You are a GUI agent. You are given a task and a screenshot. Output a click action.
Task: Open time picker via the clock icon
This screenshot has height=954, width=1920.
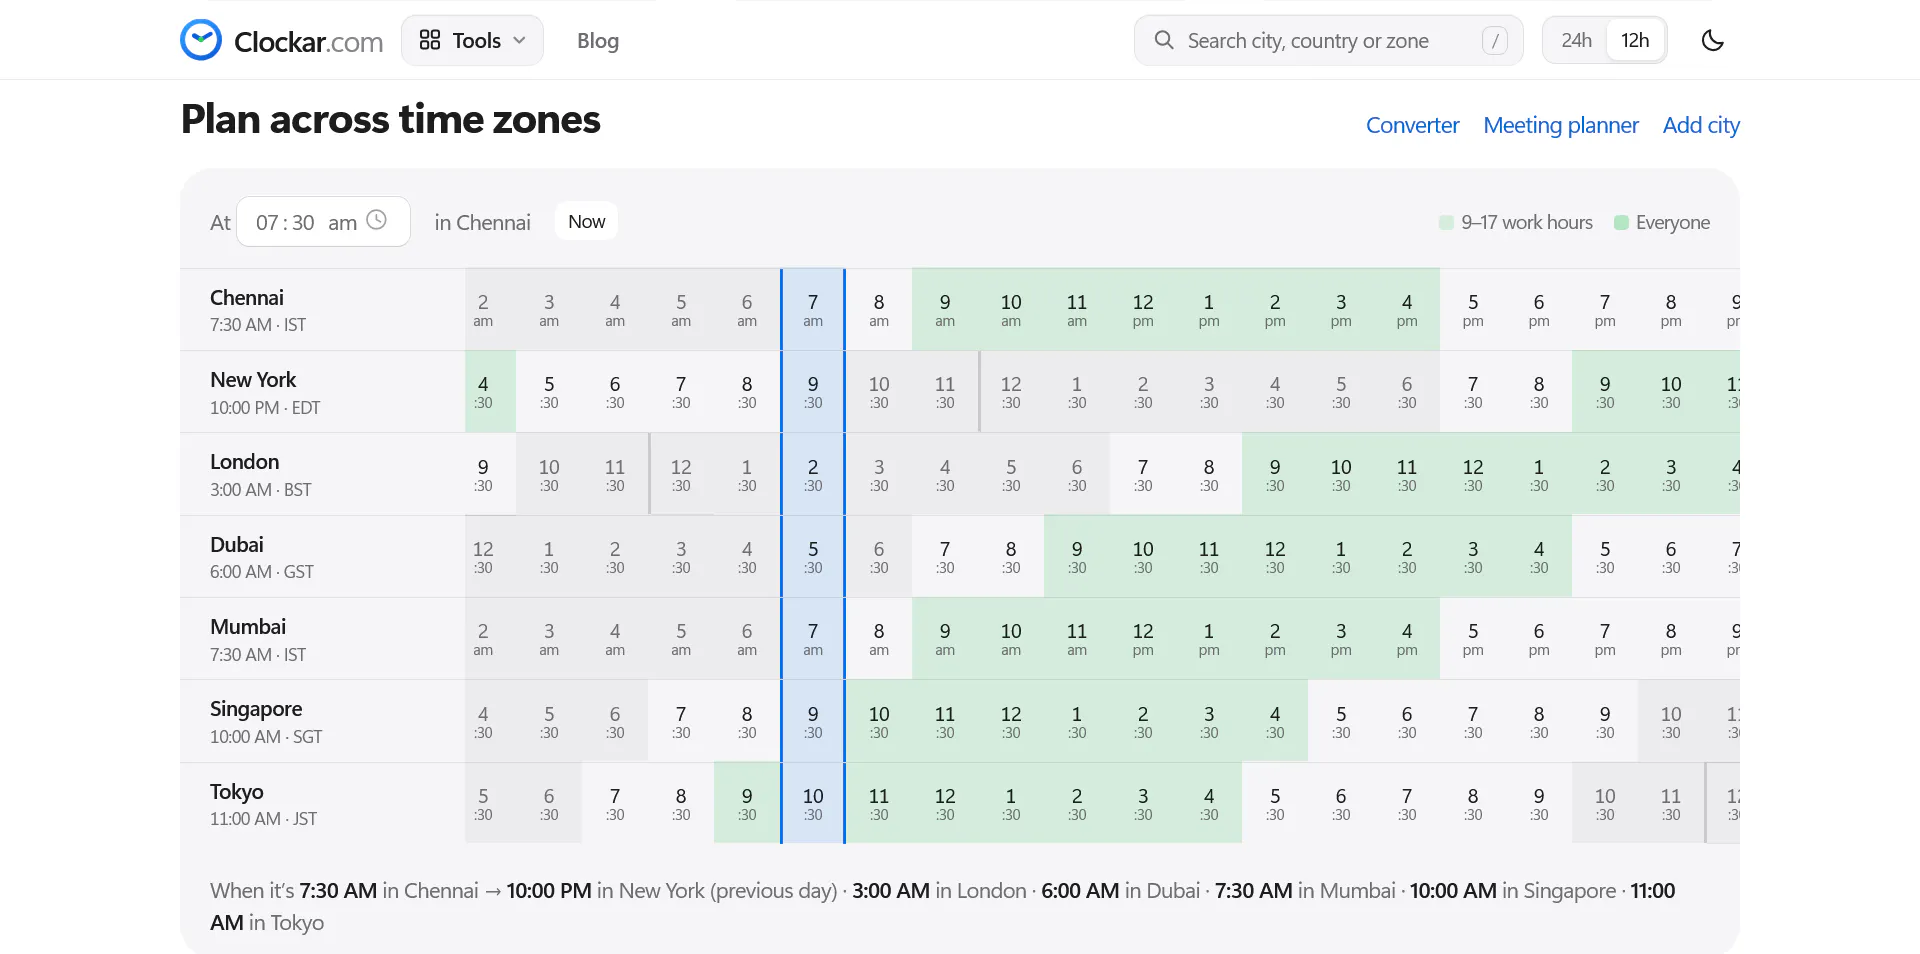(x=376, y=221)
